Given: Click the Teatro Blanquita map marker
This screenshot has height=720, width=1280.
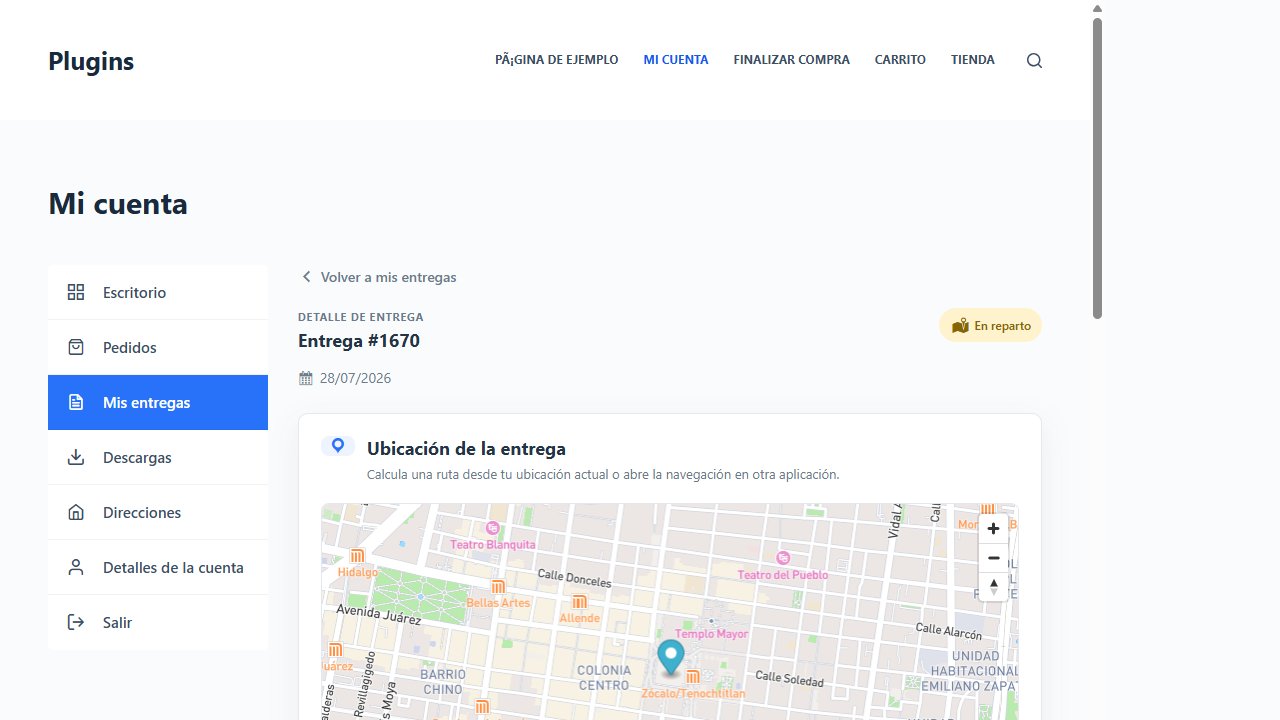Looking at the screenshot, I should click(492, 528).
